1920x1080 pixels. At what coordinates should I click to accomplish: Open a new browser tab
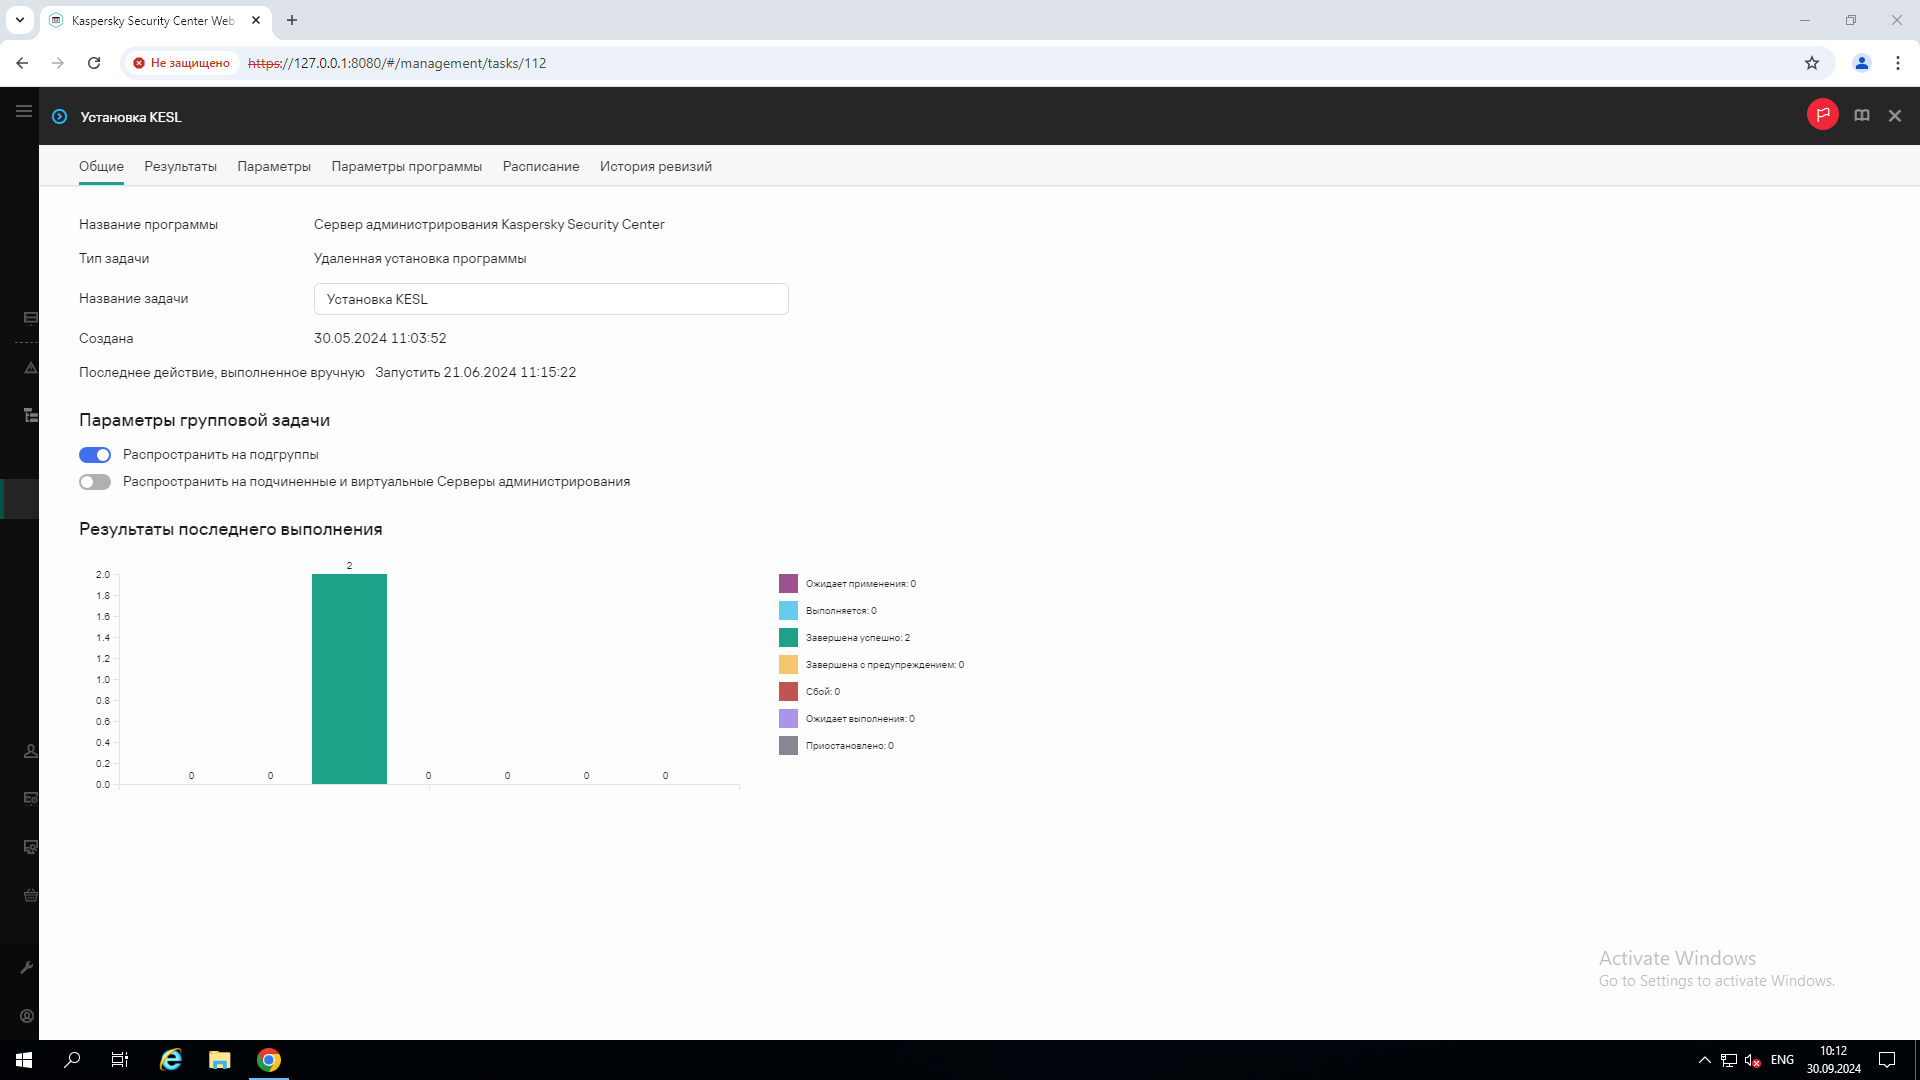[x=292, y=20]
